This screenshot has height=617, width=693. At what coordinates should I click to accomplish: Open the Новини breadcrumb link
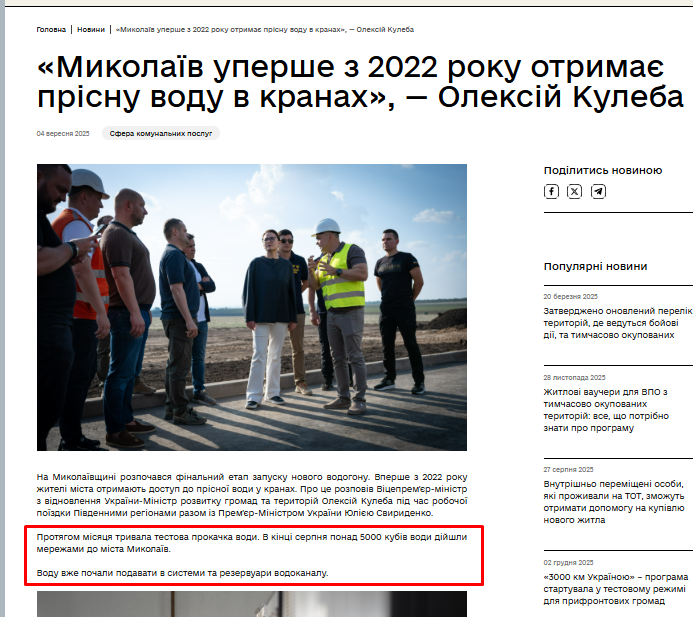[91, 30]
